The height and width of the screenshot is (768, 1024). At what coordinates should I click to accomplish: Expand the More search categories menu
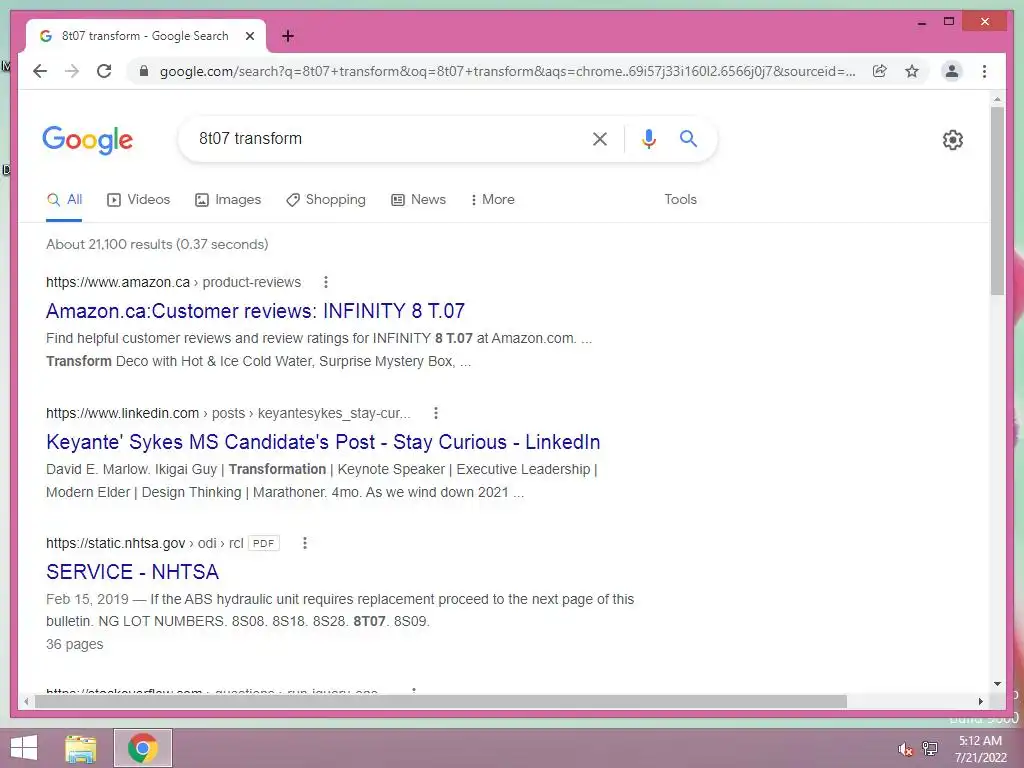(492, 200)
